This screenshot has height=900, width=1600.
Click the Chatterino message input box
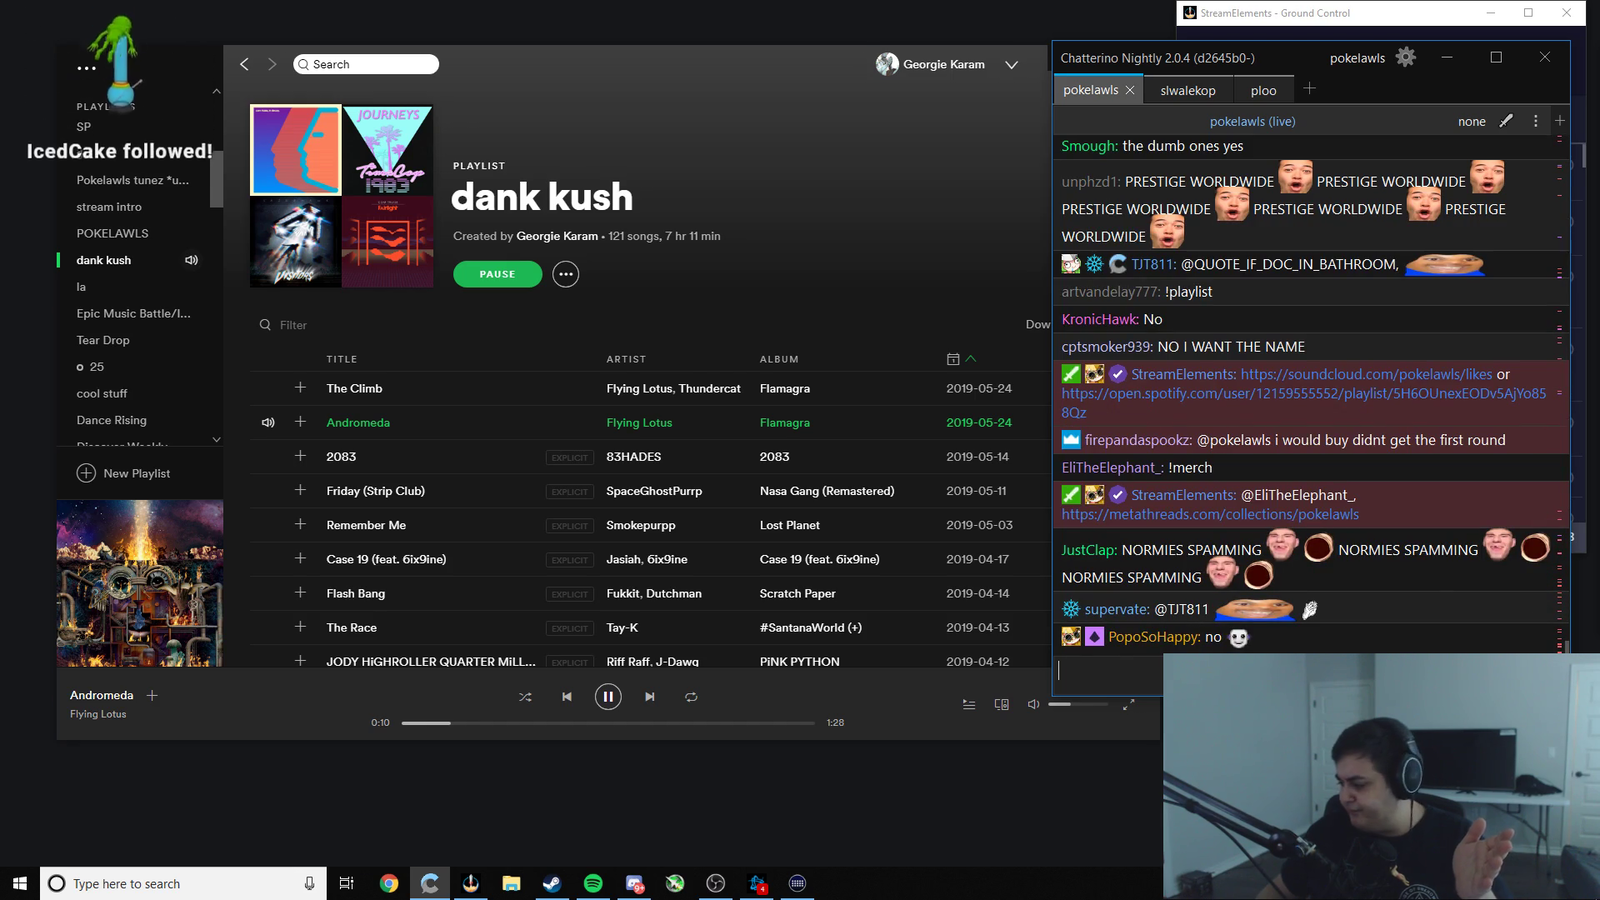click(1108, 673)
